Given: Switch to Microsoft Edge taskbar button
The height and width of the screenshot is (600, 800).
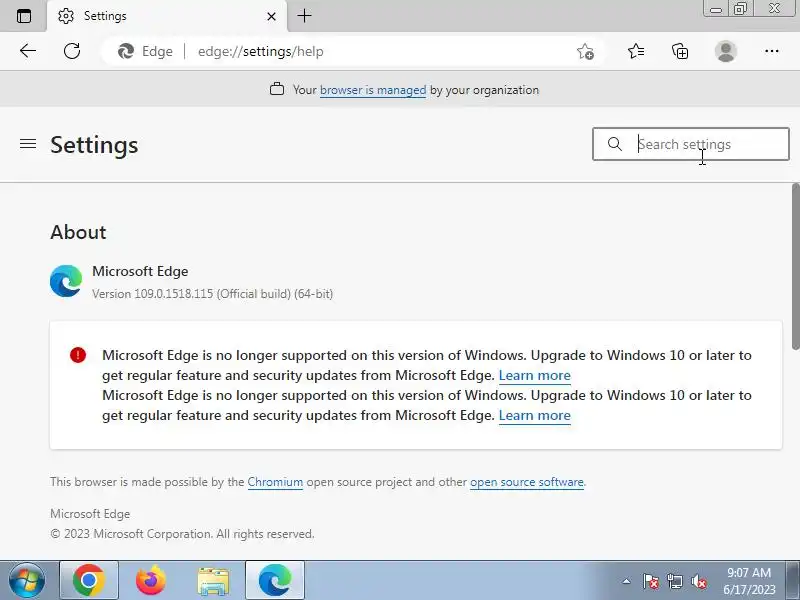Looking at the screenshot, I should click(x=275, y=581).
